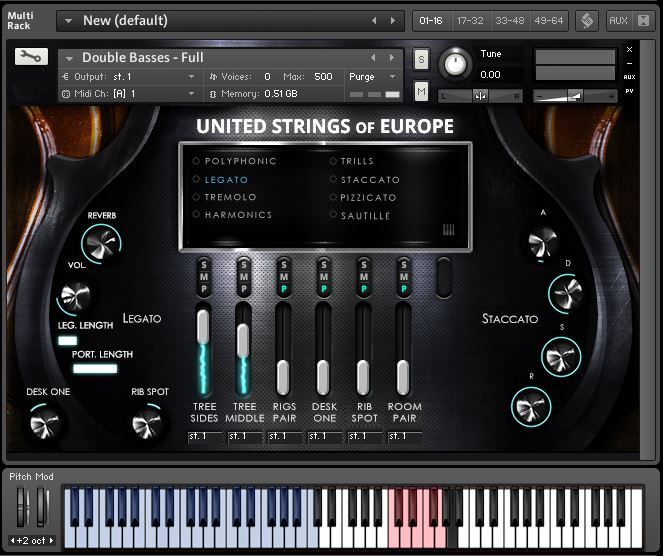663x556 pixels.
Task: Adjust the Tune knob
Action: click(x=455, y=64)
